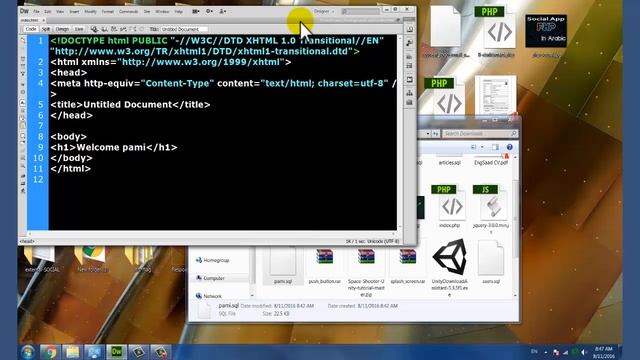Click line number 12 in the code gutter
Screen dimensions: 640x360
[38, 179]
